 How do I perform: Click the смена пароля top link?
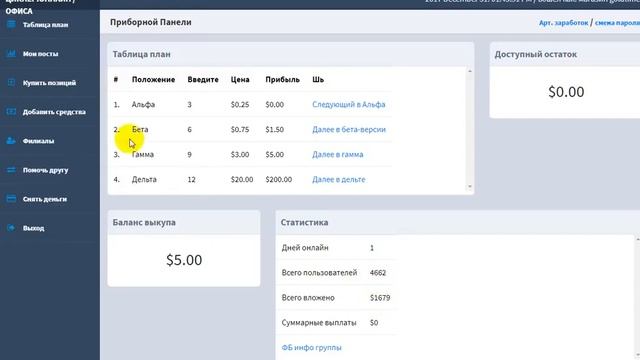[x=617, y=23]
